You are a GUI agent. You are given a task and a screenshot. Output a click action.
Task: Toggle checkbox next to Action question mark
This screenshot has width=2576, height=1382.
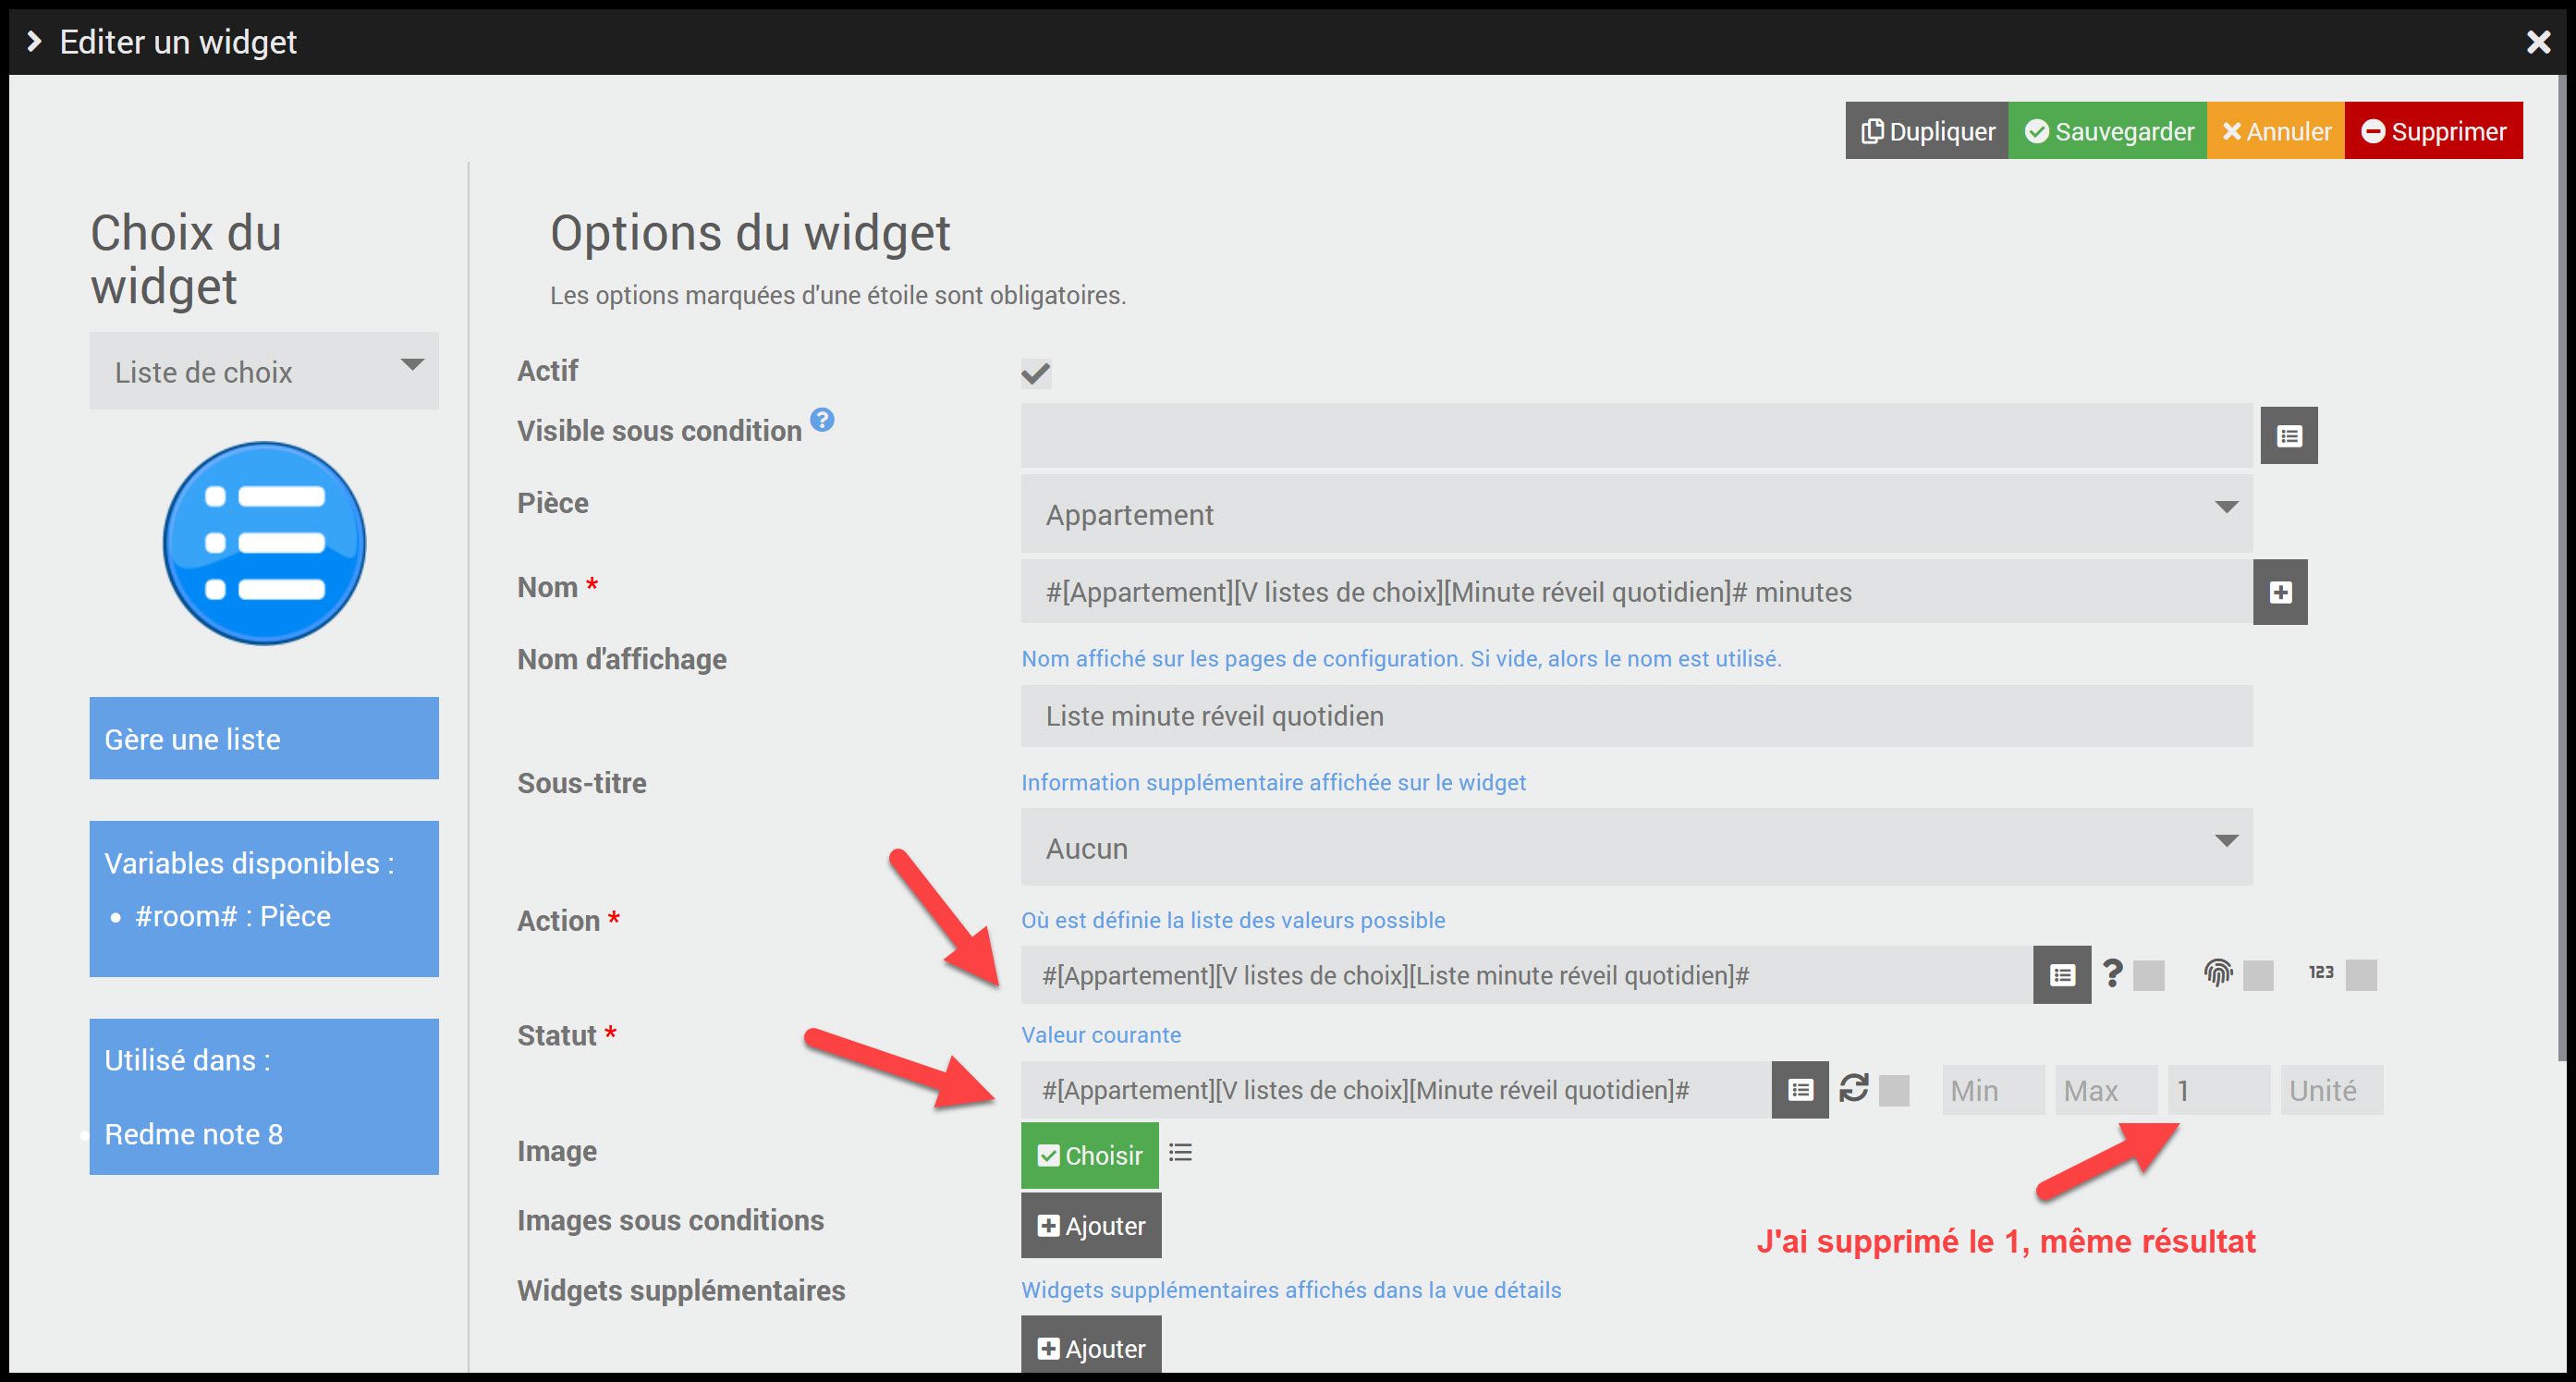2148,975
